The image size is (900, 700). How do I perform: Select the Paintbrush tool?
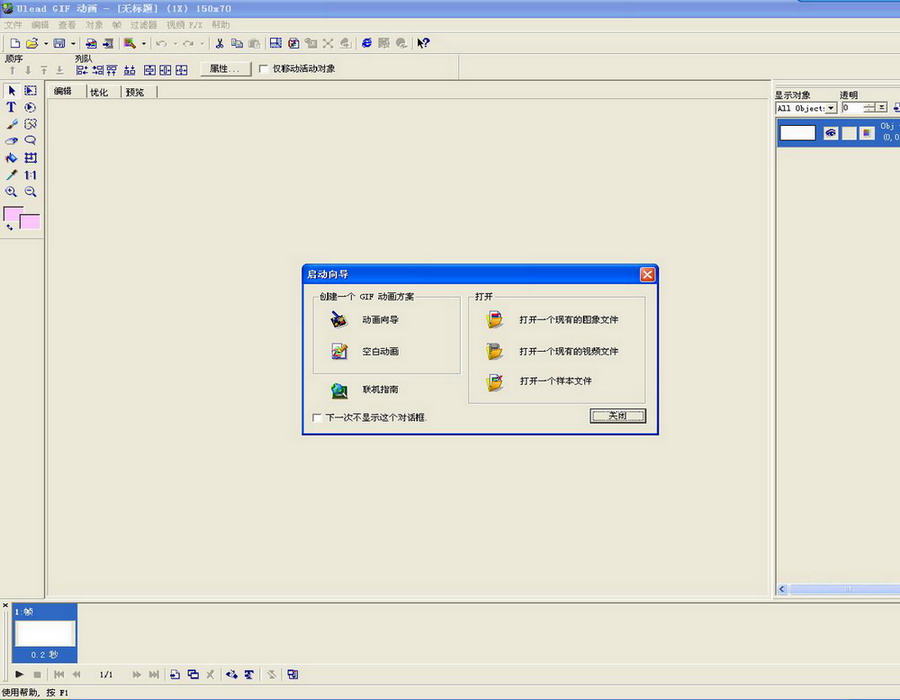click(11, 124)
